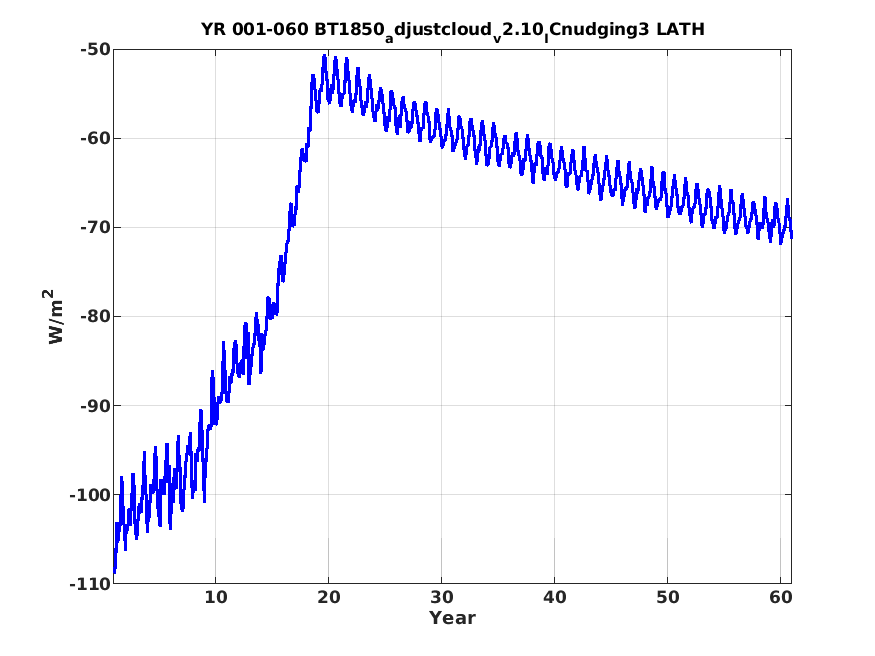The image size is (875, 656).
Task: Click the -90 y-axis tick label
Action: click(x=95, y=406)
